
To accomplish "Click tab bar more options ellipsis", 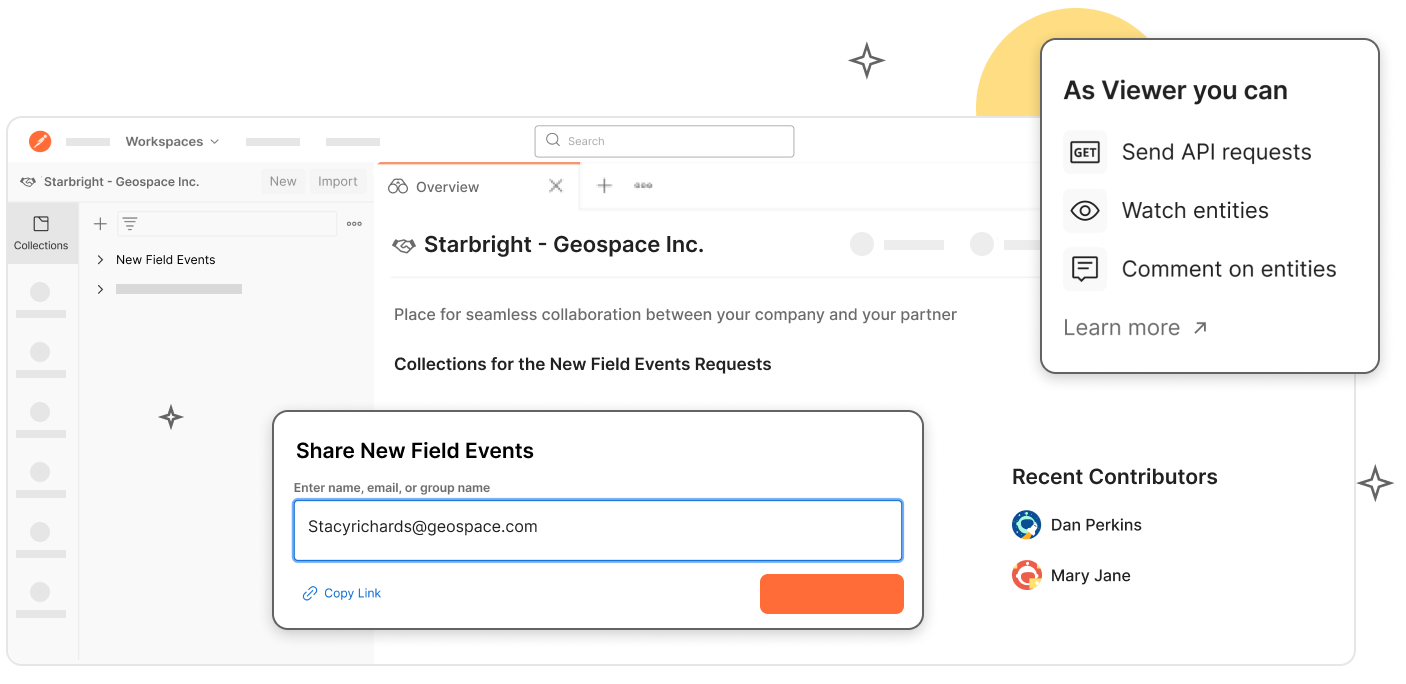I will (643, 186).
